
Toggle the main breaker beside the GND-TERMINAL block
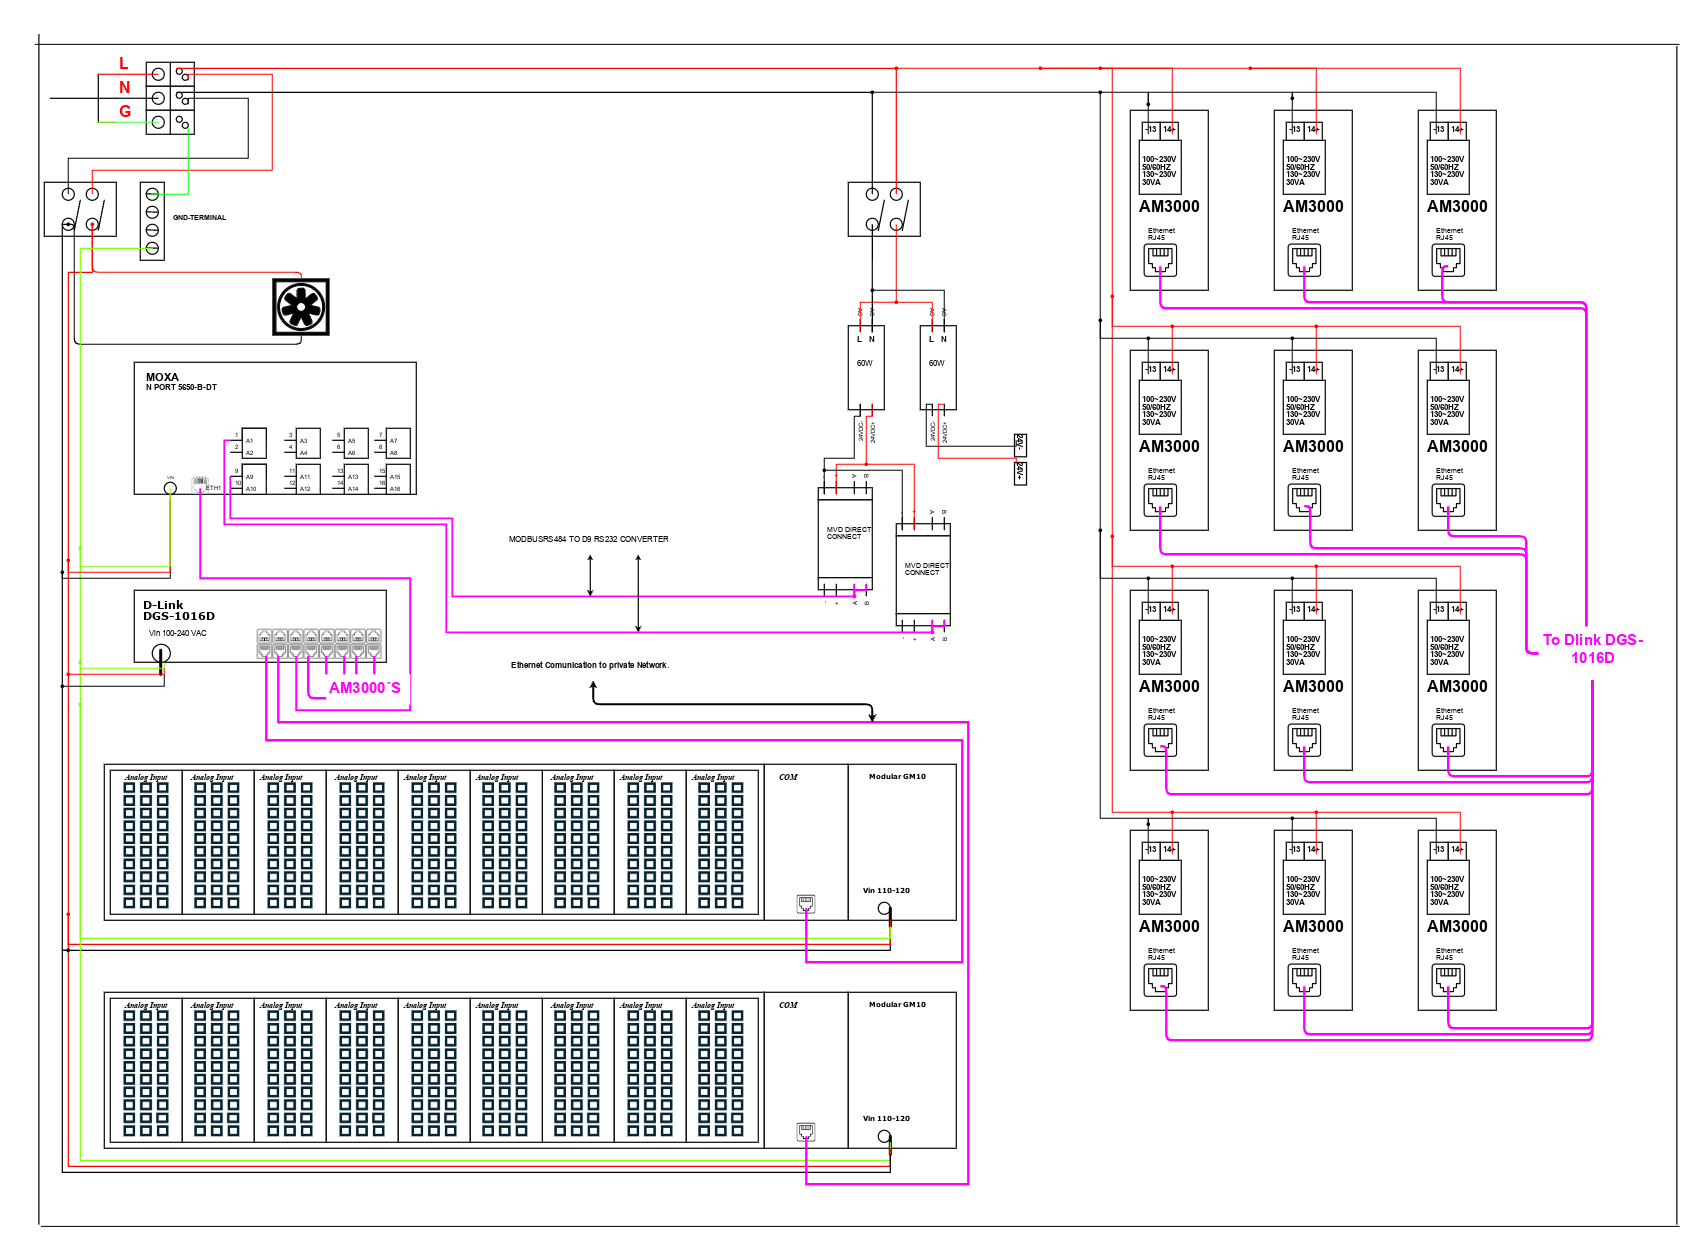tap(80, 209)
